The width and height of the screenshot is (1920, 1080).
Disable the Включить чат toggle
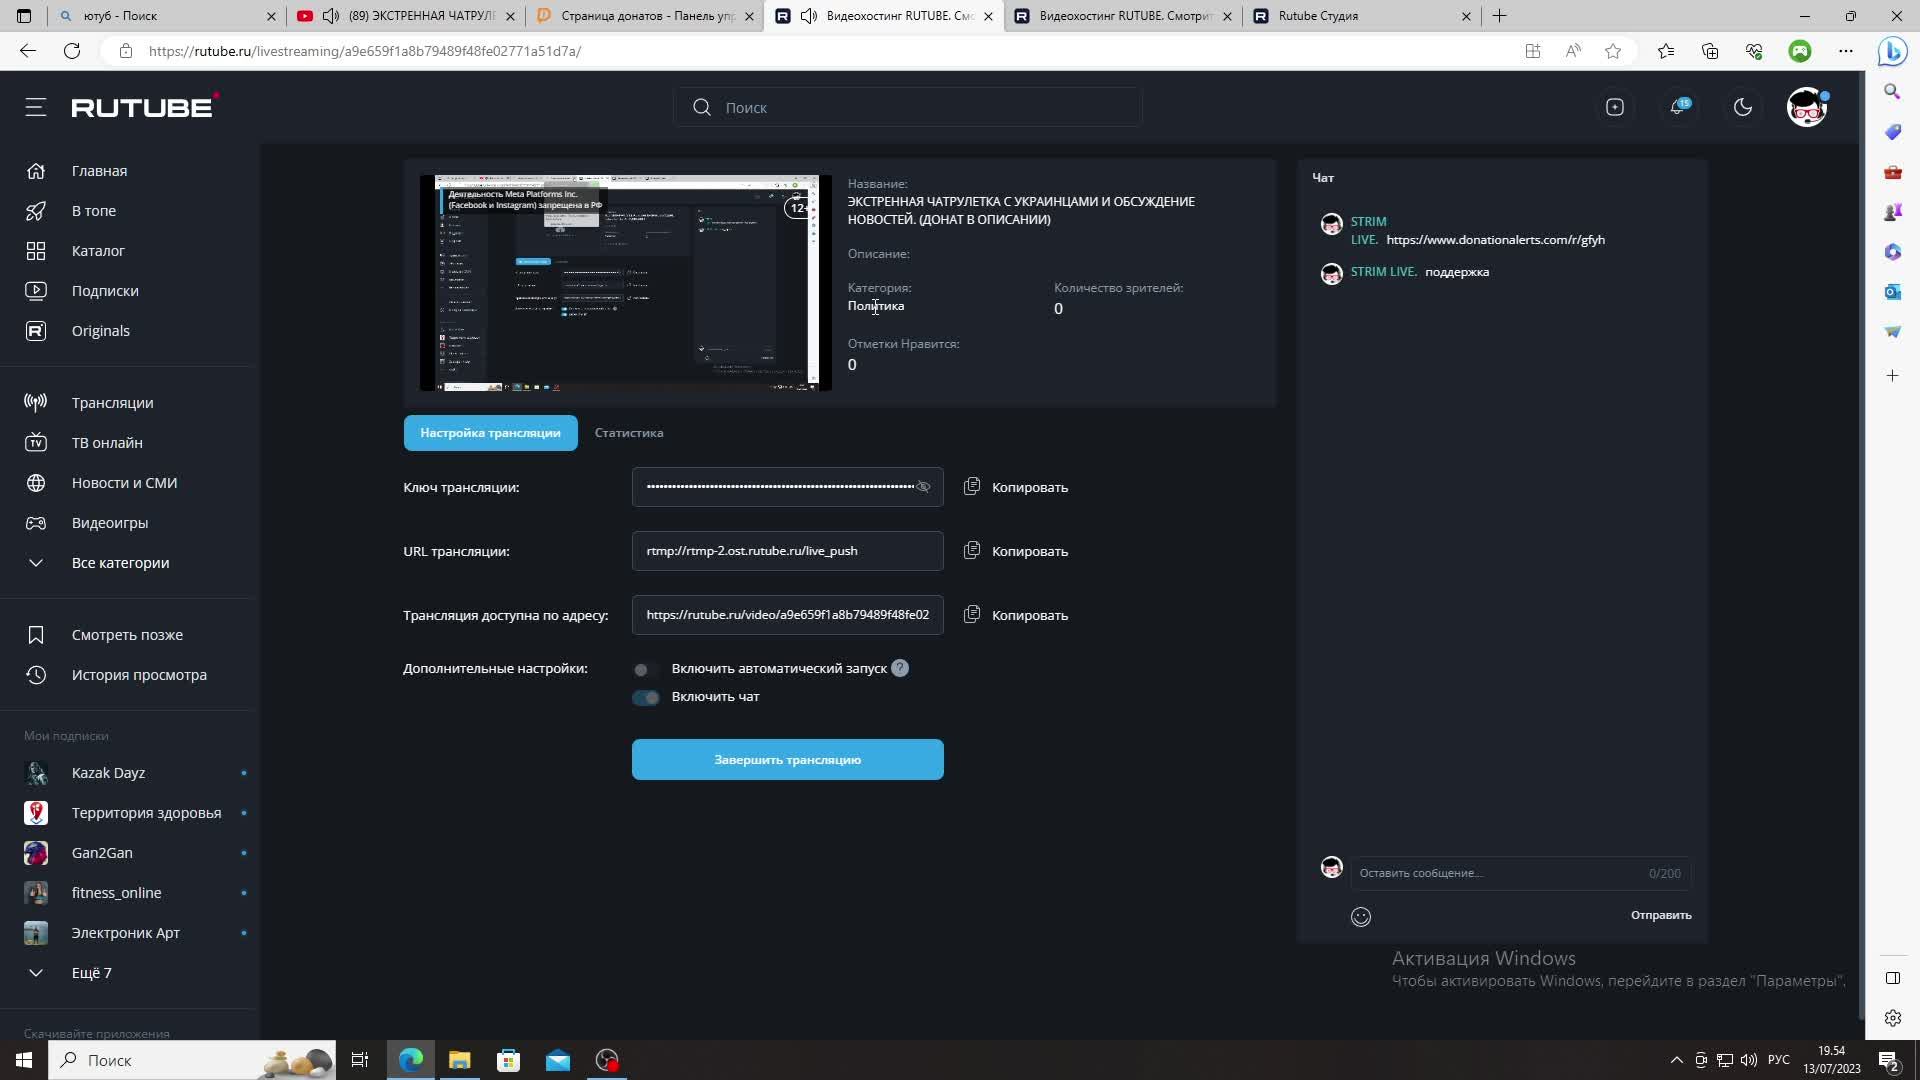point(645,697)
